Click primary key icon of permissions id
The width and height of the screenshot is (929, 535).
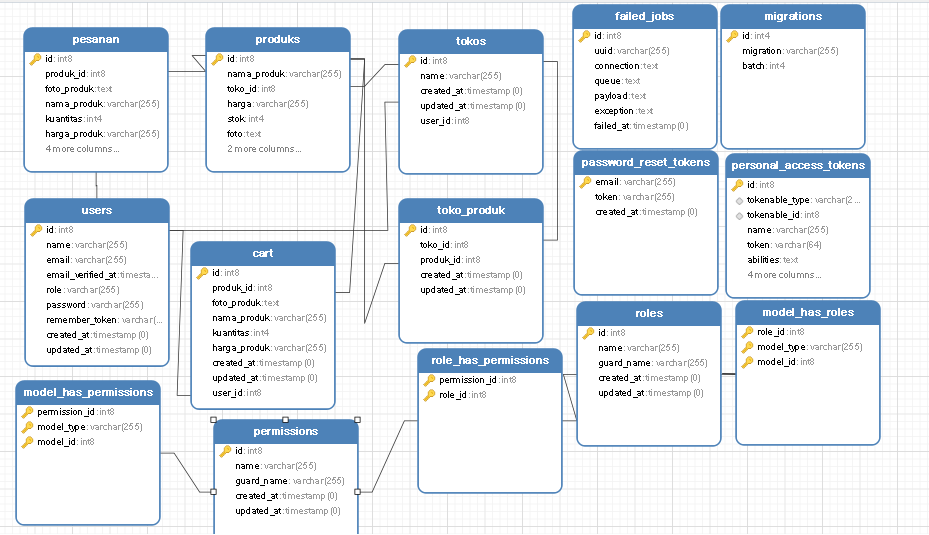click(225, 451)
